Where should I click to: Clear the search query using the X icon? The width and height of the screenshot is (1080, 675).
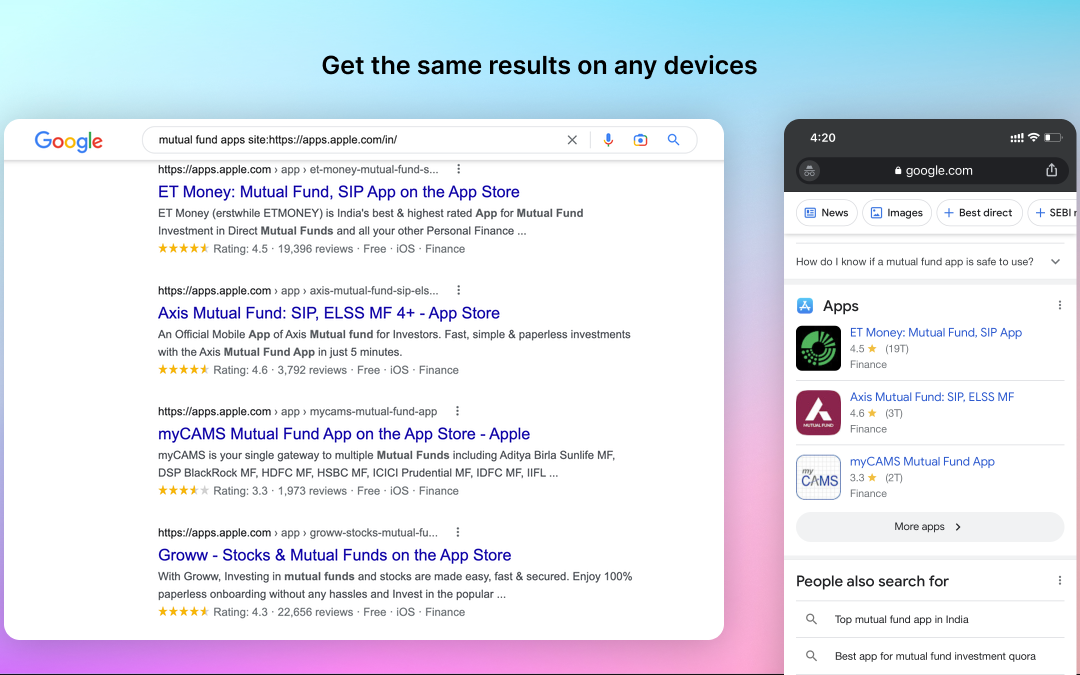coord(572,140)
